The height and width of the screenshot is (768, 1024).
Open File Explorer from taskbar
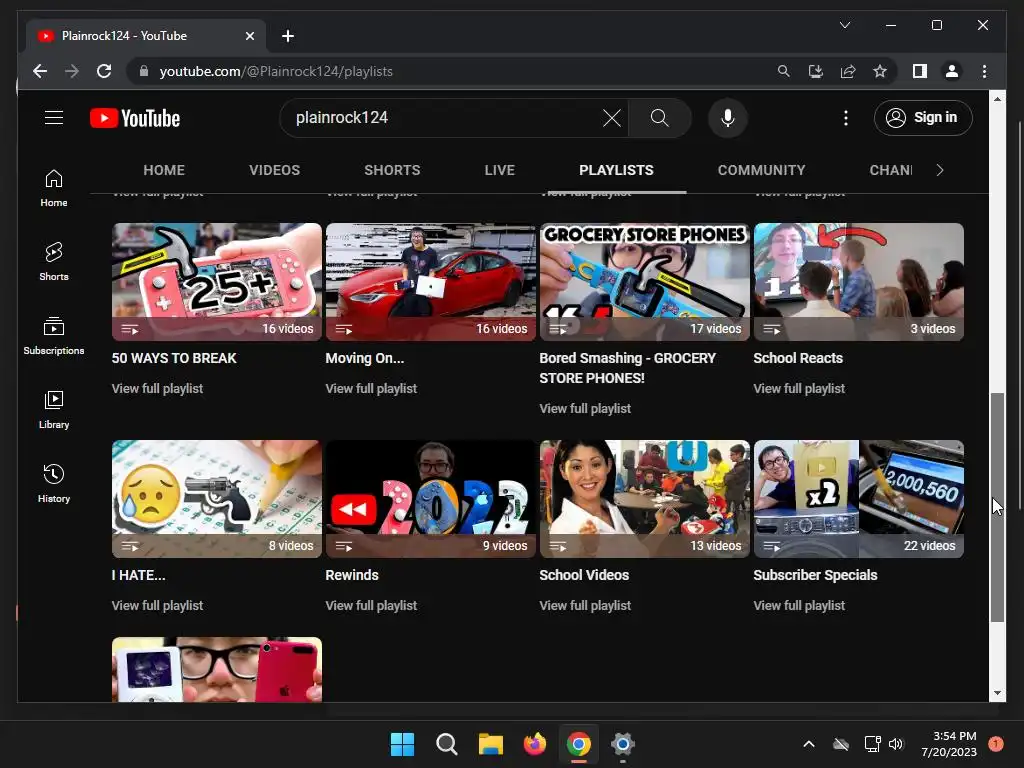click(x=490, y=744)
